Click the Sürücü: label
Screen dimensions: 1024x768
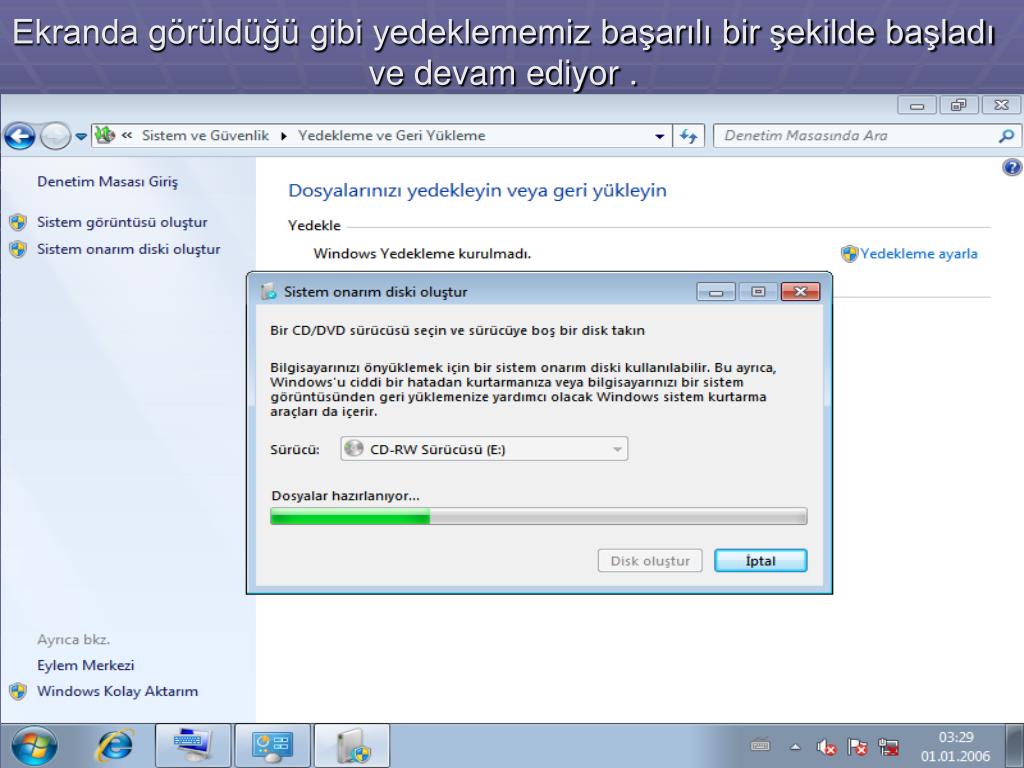point(295,449)
